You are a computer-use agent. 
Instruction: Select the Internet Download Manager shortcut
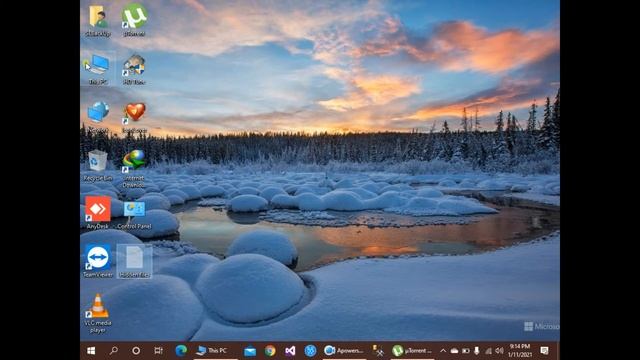coord(134,169)
